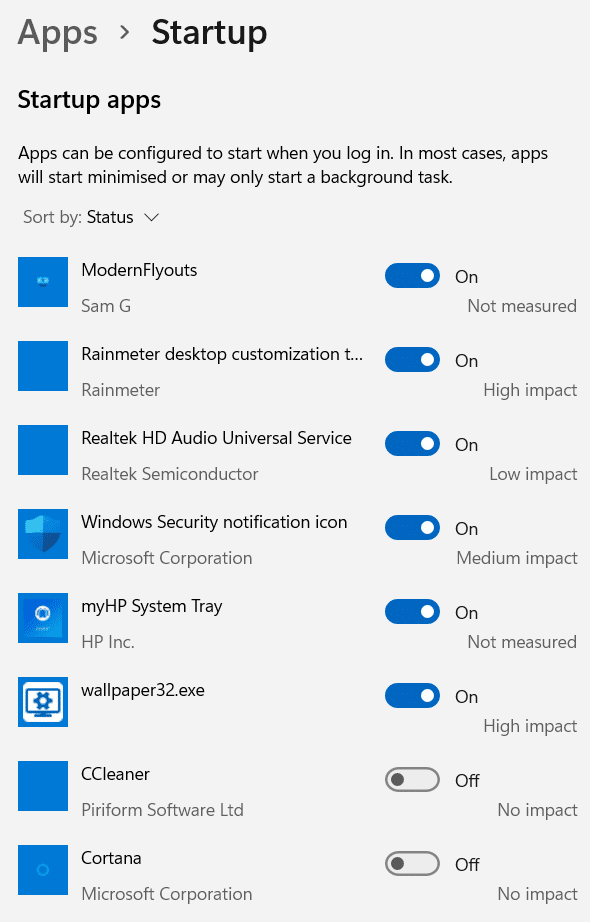This screenshot has width=590, height=922.
Task: Disable wallpaper32.exe startup toggle
Action: [412, 696]
